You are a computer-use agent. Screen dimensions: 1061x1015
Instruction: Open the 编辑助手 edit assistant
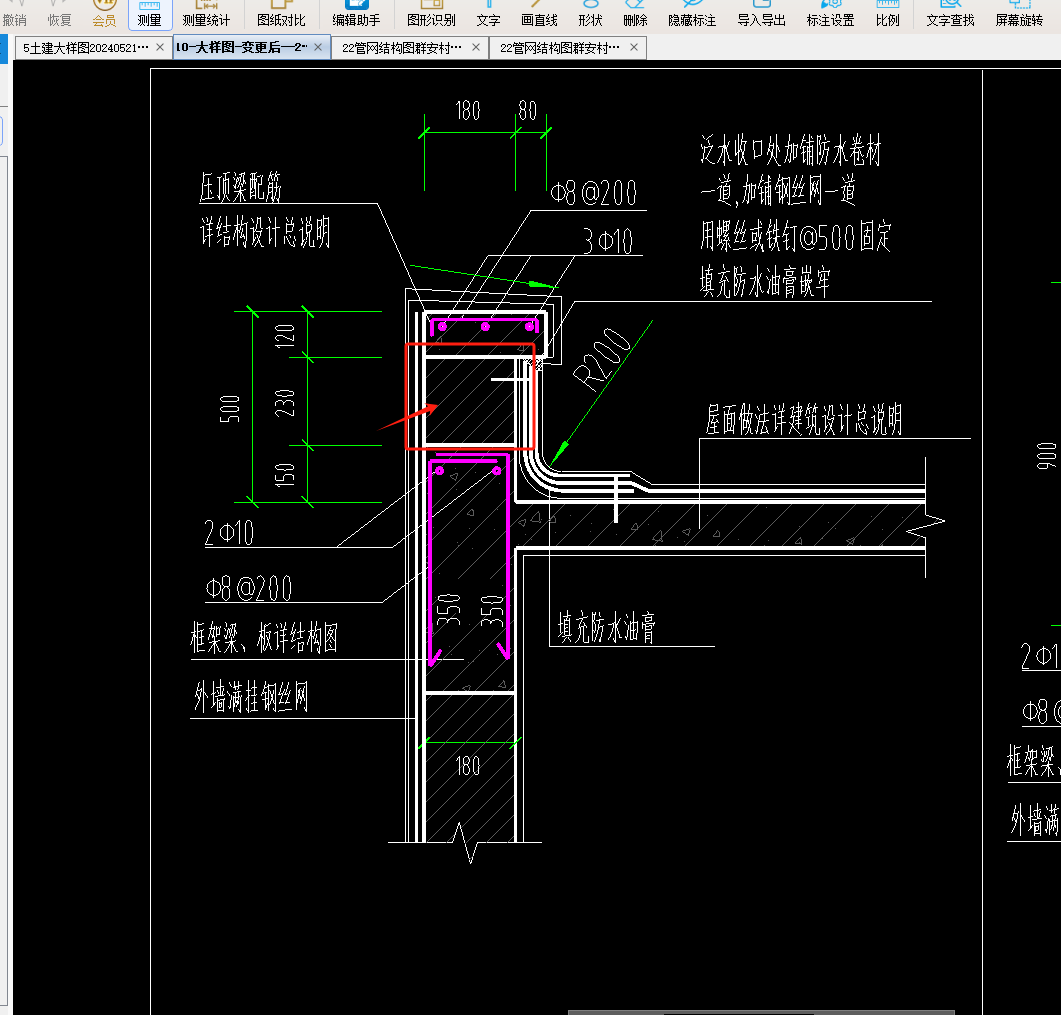point(357,14)
